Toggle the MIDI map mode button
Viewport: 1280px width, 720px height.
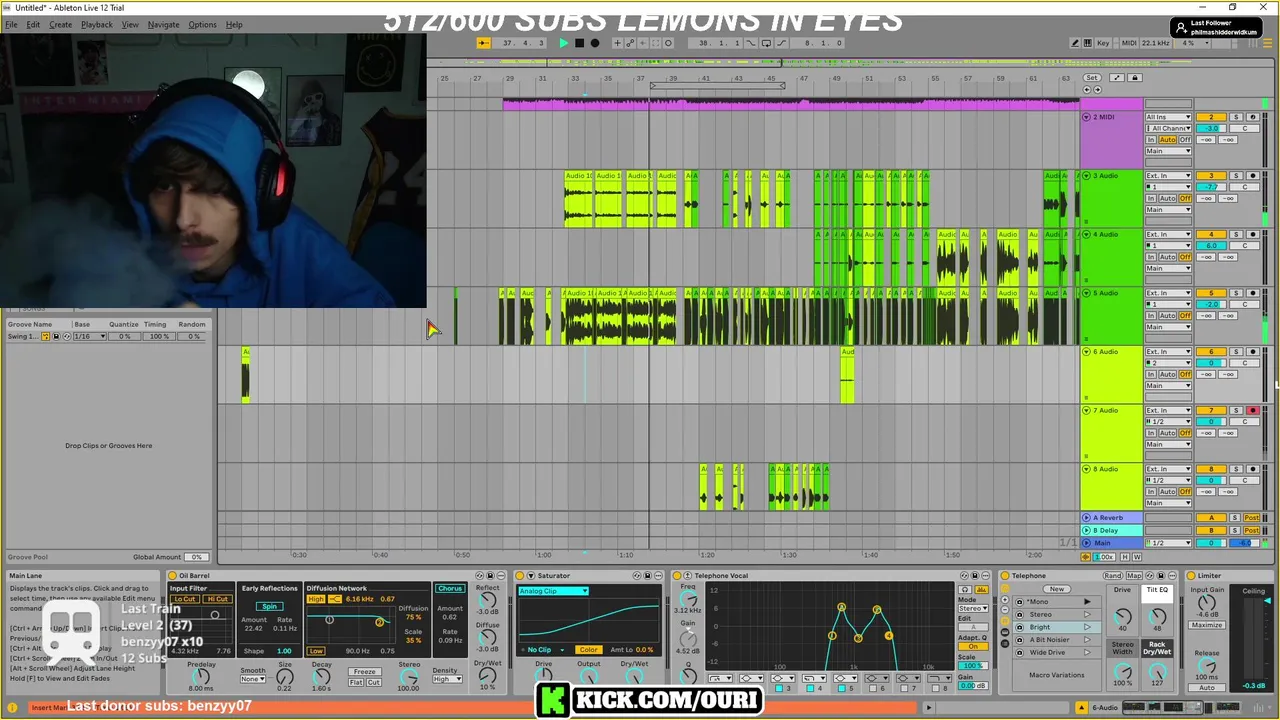coord(1129,43)
